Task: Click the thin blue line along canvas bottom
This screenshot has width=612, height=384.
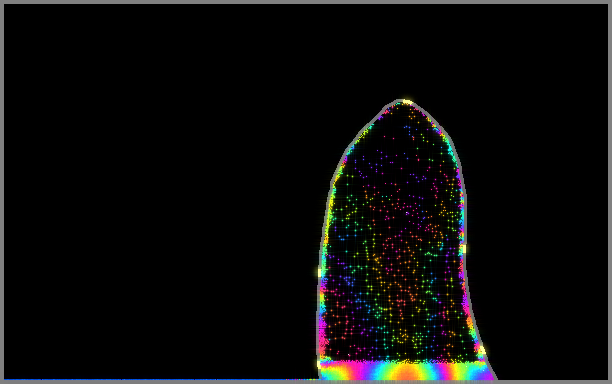Action: 160,379
